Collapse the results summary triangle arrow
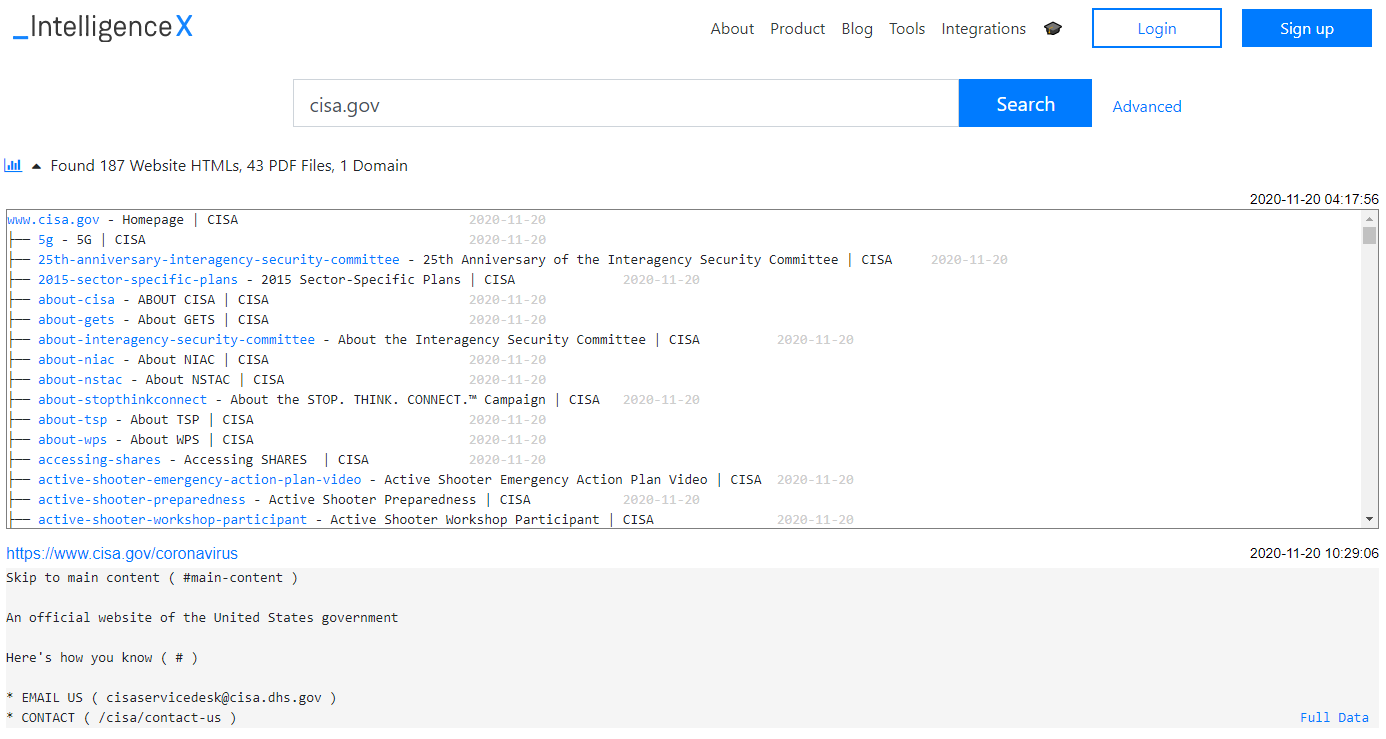The height and width of the screenshot is (739, 1386). tap(37, 166)
